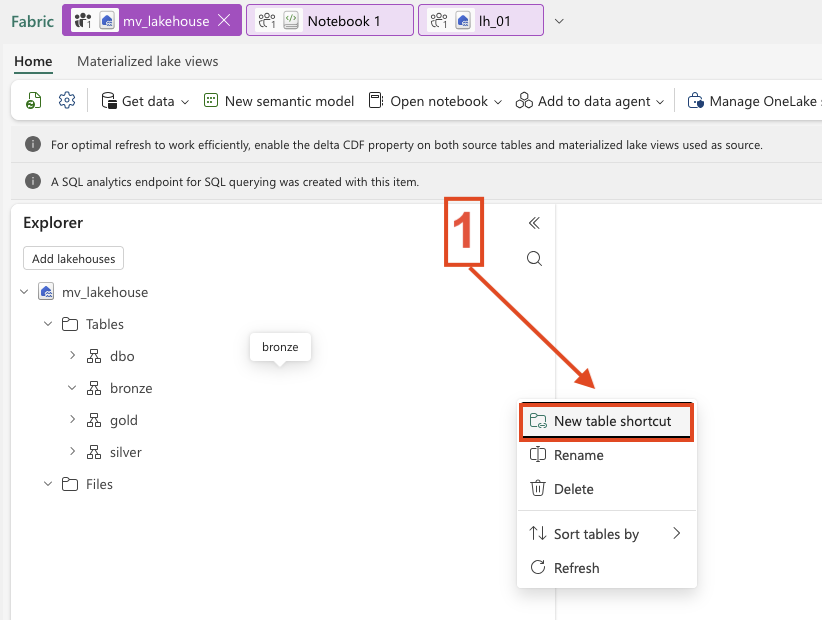
Task: Click the Manage OneLake toolbar item
Action: coord(752,101)
